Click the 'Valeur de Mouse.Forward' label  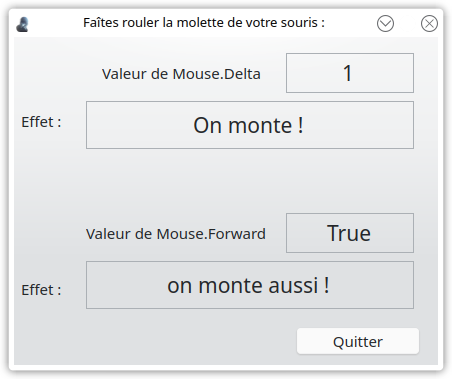(x=176, y=234)
